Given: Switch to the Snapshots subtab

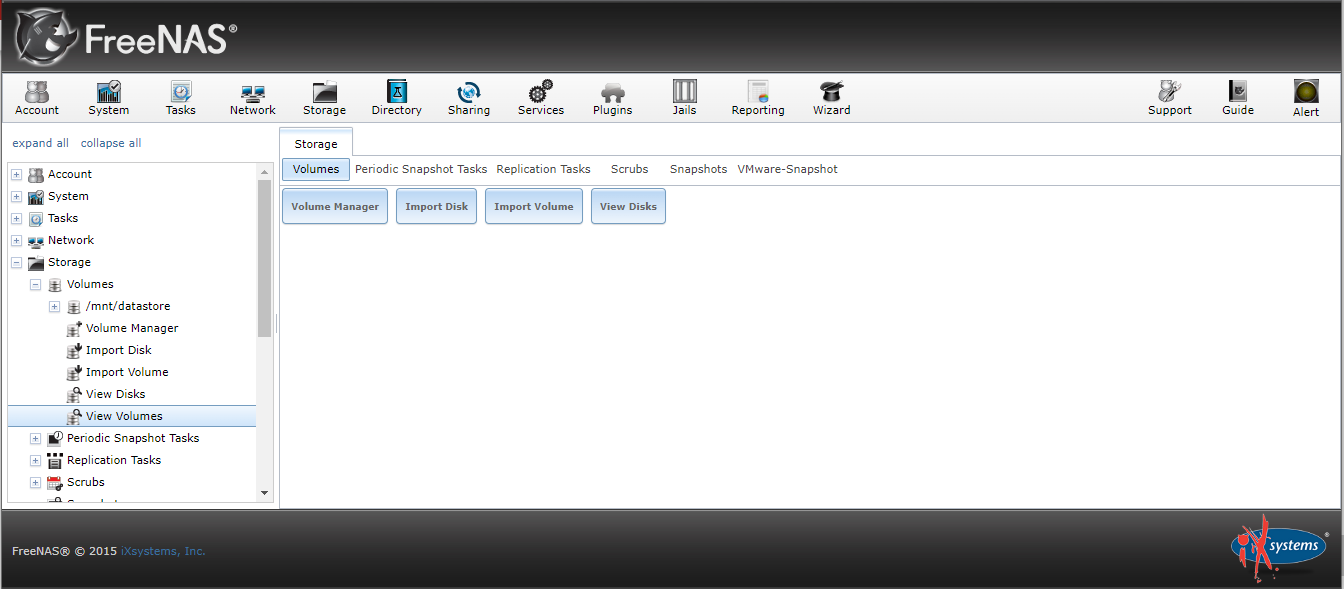Looking at the screenshot, I should [x=698, y=169].
